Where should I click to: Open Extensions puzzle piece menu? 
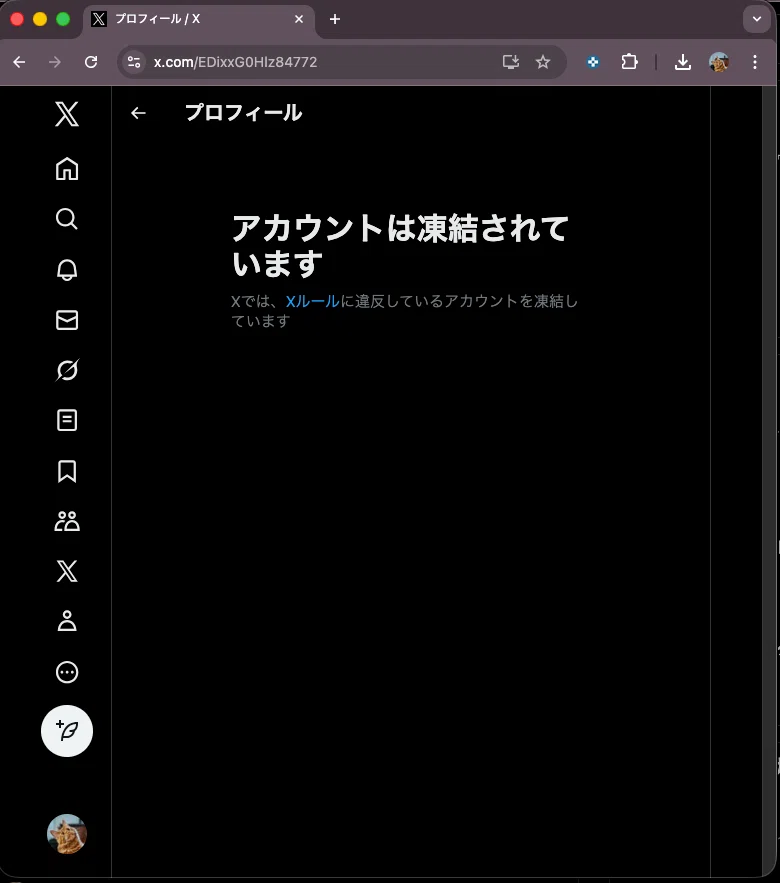tap(629, 62)
